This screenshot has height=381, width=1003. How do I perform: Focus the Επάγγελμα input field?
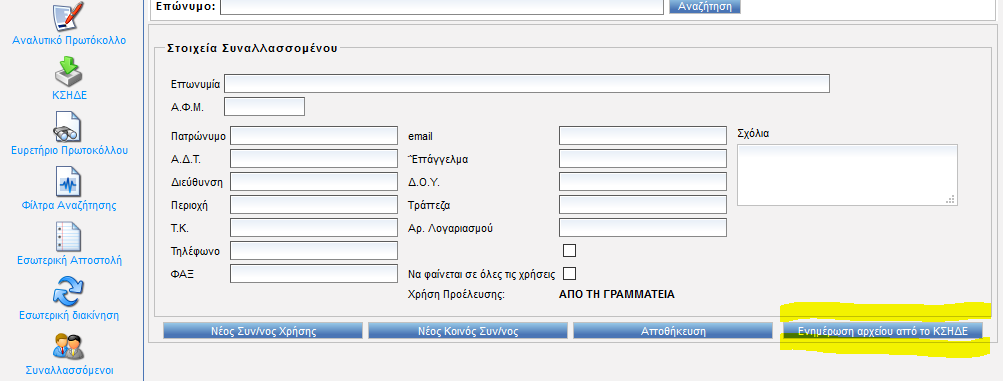[643, 159]
